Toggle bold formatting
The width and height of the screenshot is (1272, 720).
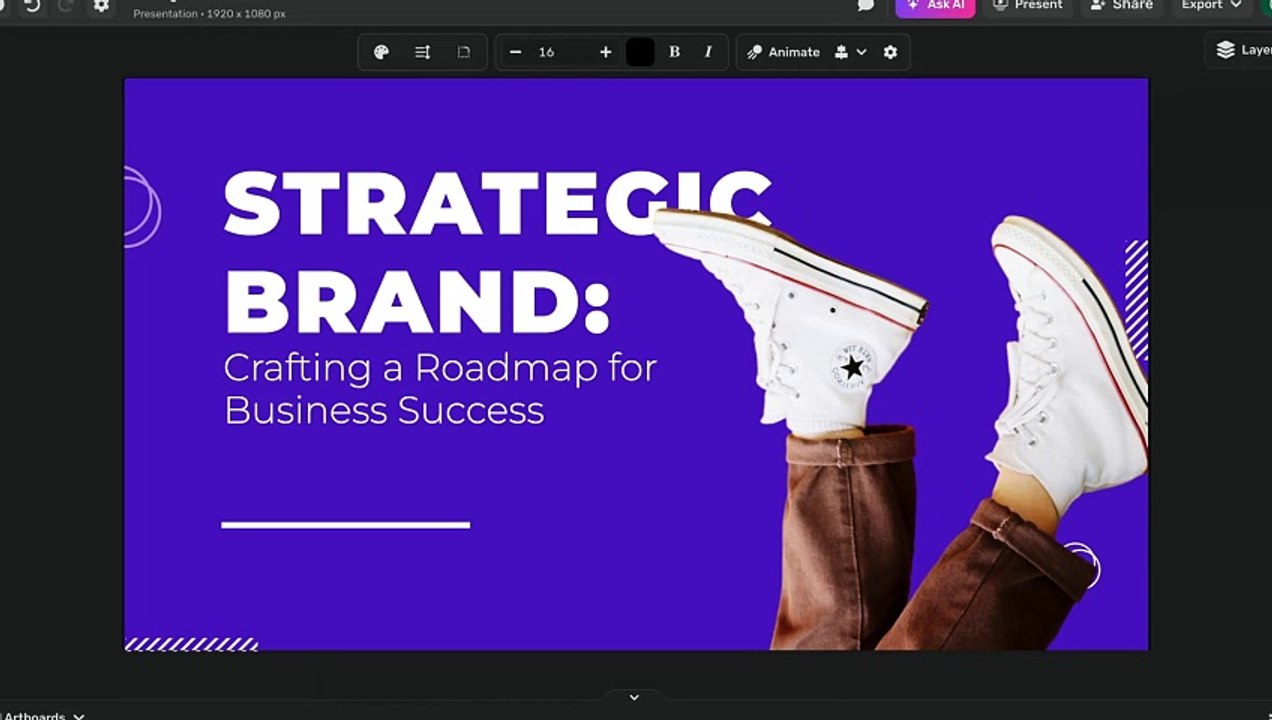tap(674, 52)
